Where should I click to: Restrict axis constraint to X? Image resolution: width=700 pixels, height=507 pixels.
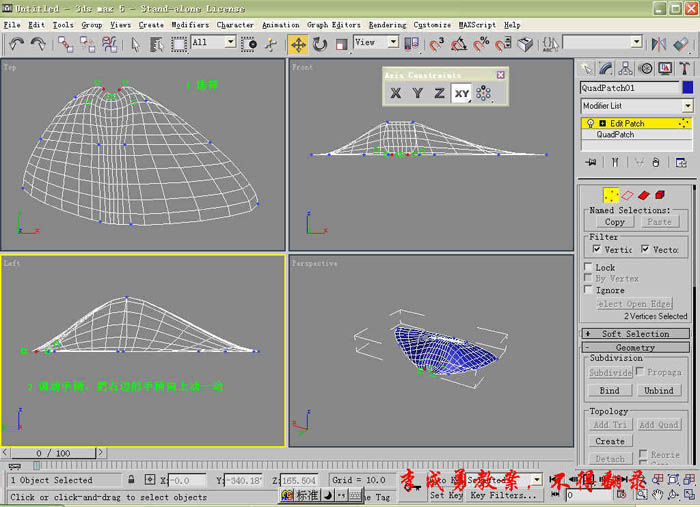click(396, 93)
